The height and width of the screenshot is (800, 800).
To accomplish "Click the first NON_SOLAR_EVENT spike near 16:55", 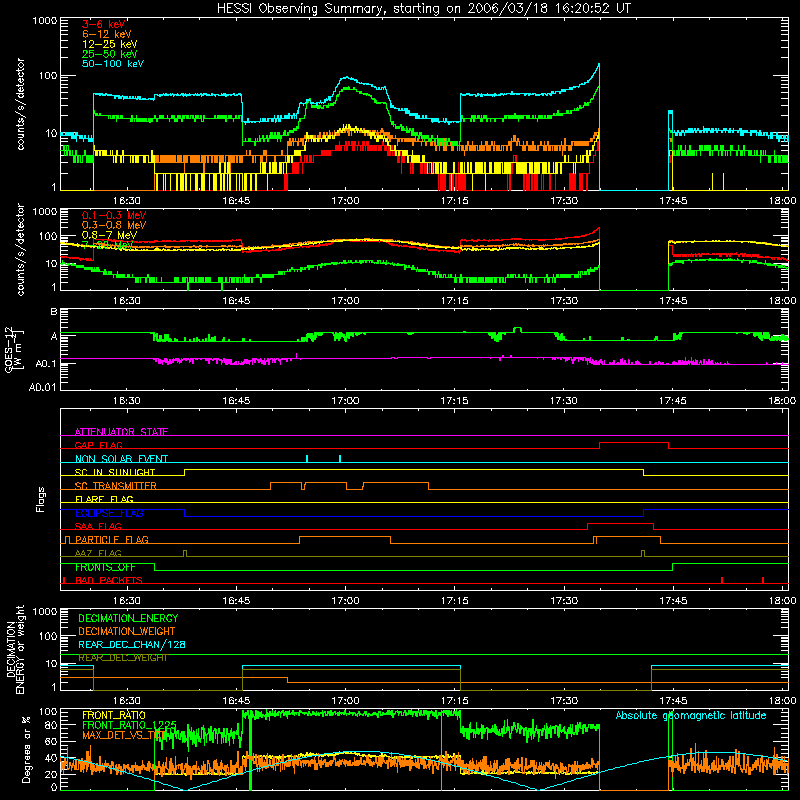I will point(307,458).
